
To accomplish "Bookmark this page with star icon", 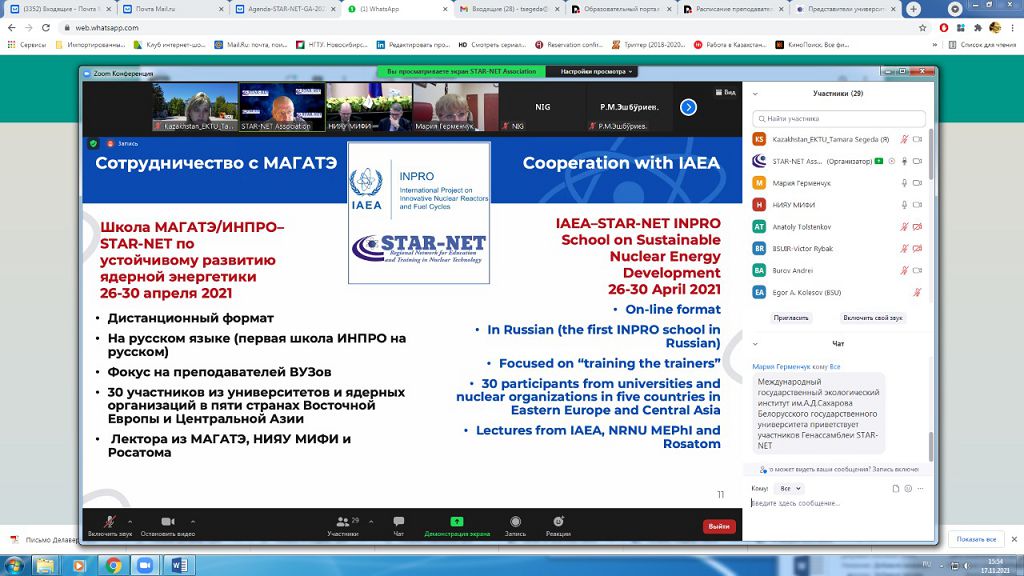I will [x=922, y=28].
